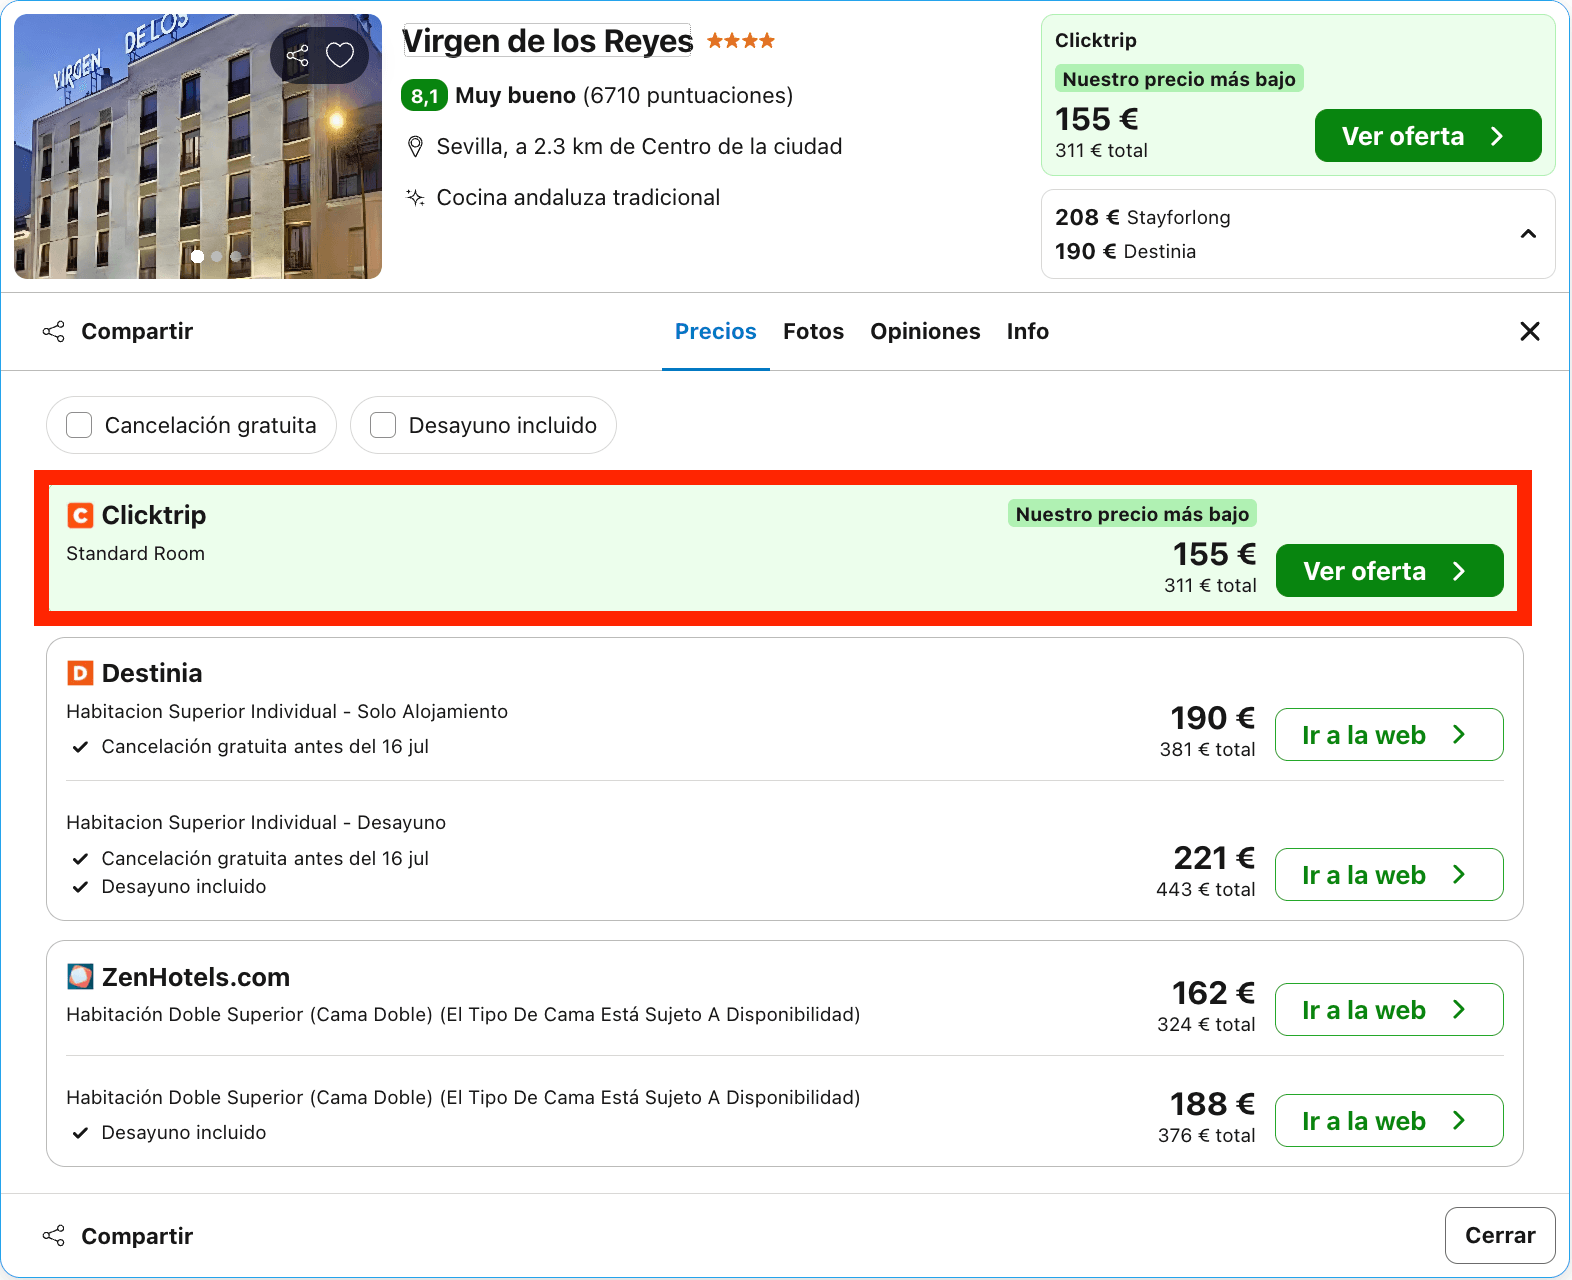Click Sevilla, a 2.3 km de Centro text
The width and height of the screenshot is (1572, 1280).
[x=639, y=147]
